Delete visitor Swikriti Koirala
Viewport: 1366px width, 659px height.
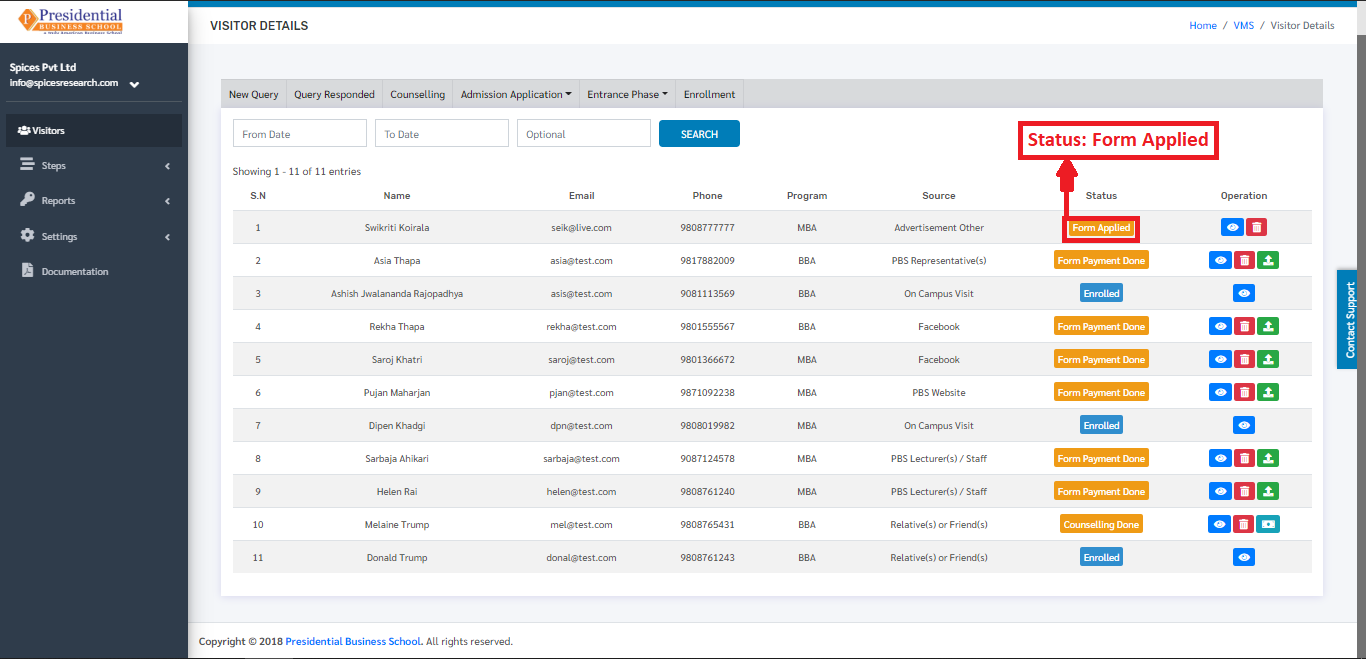[x=1256, y=227]
